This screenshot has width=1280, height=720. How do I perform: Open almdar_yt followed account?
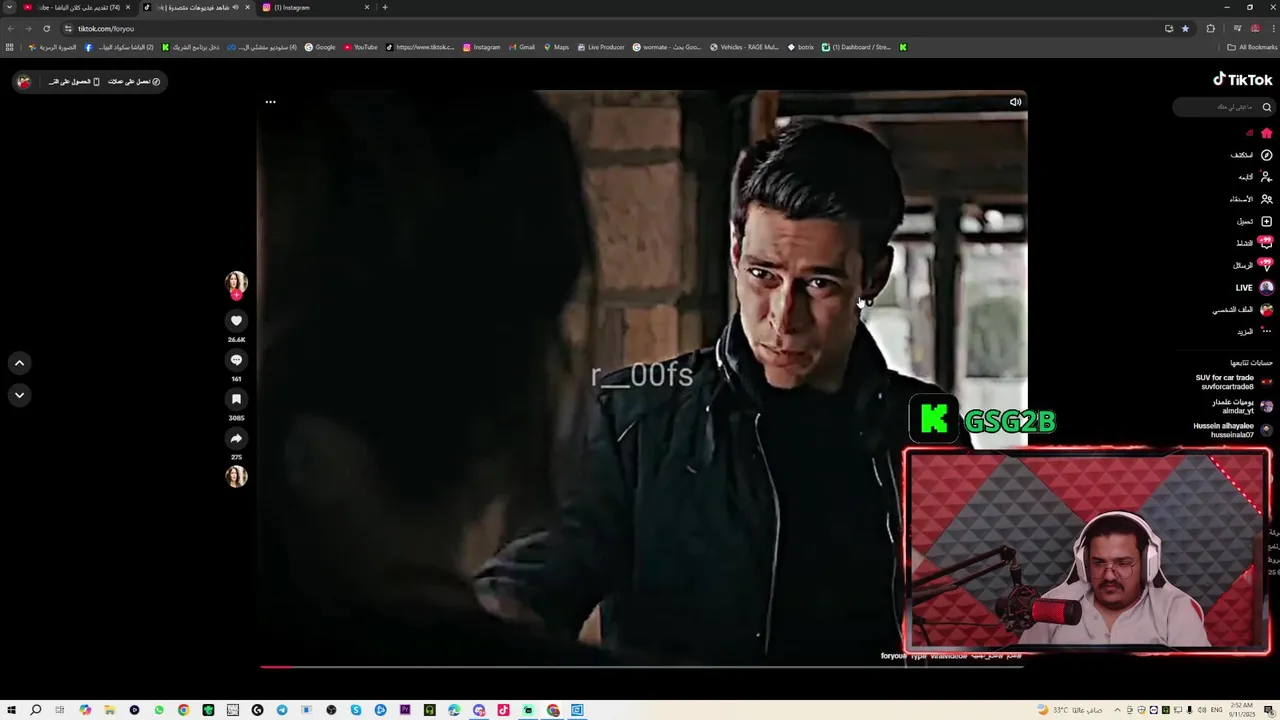tap(1241, 406)
